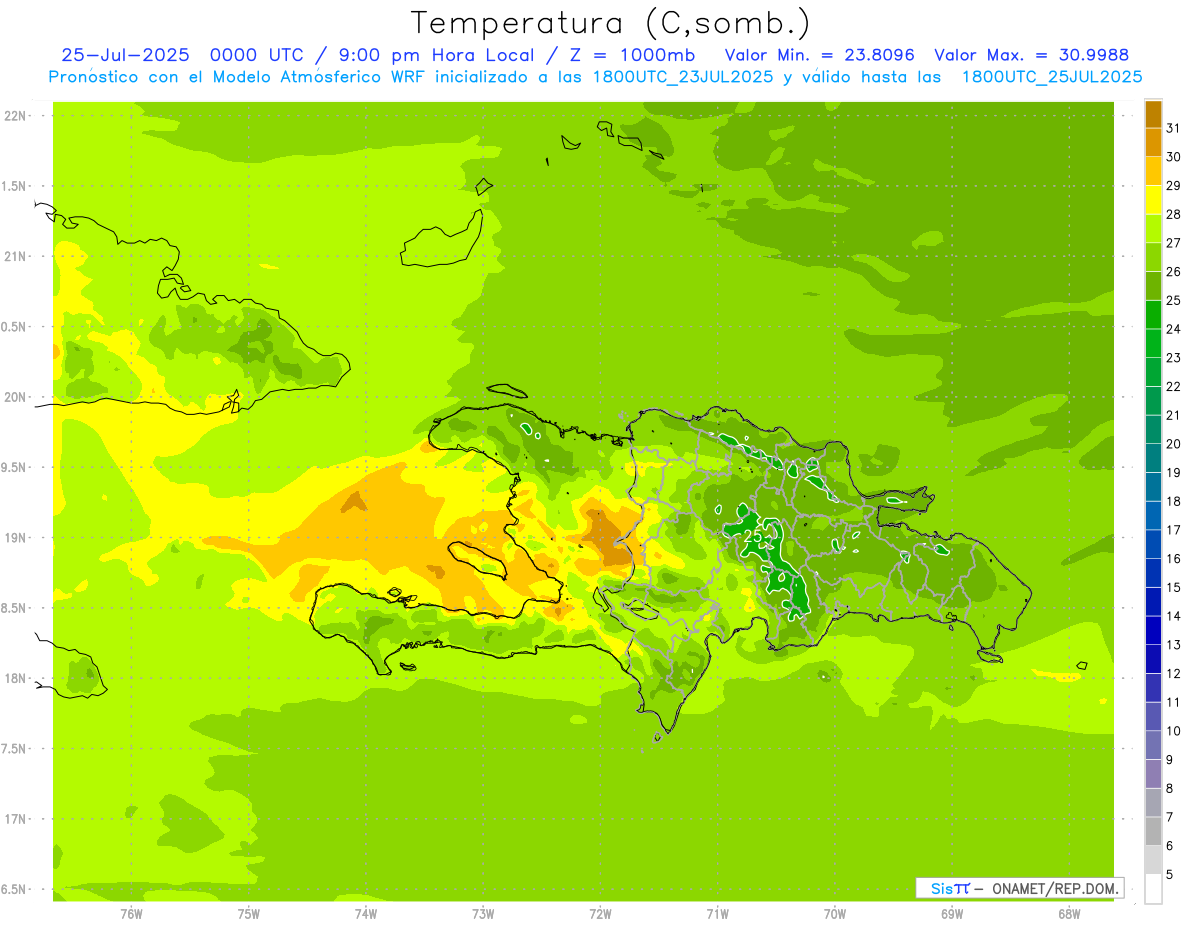1200x927 pixels.
Task: Pick the teal swatch between 19 and 20
Action: 1153,458
